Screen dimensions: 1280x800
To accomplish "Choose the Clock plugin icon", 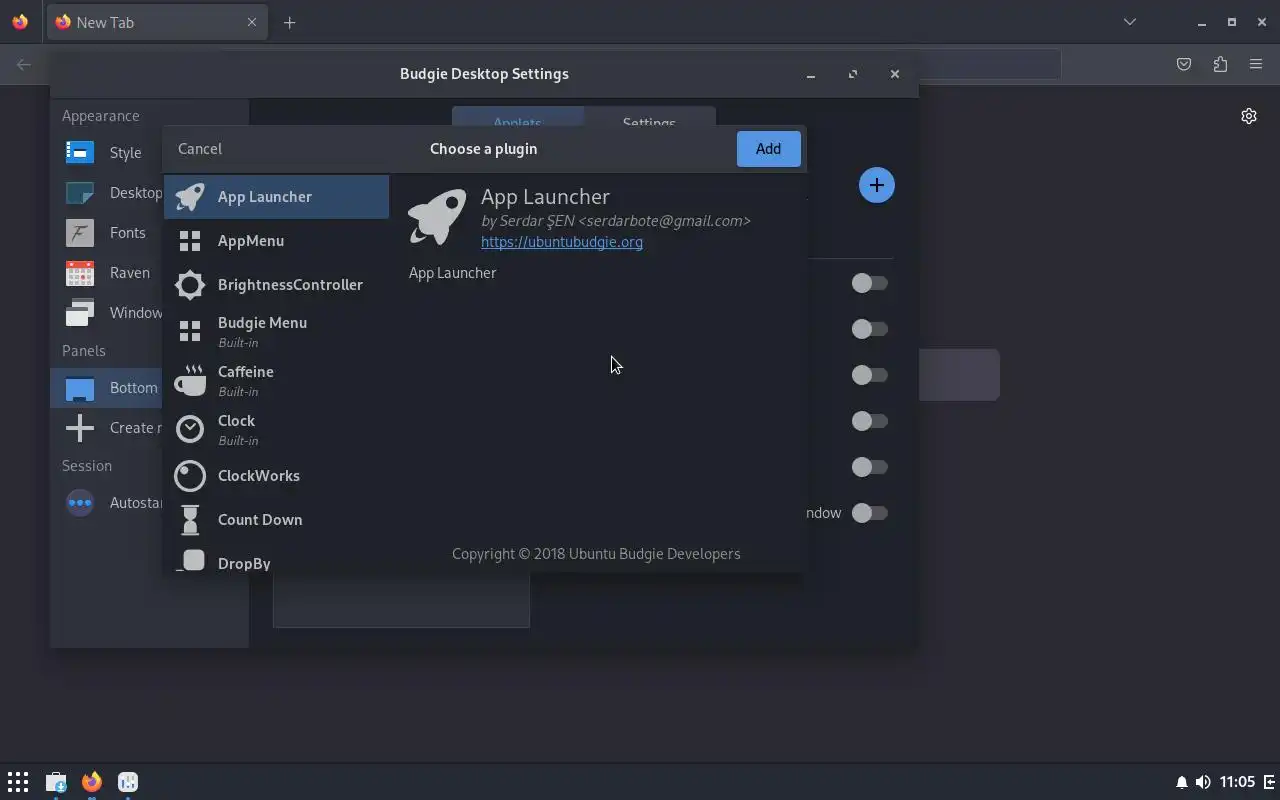I will (190, 429).
